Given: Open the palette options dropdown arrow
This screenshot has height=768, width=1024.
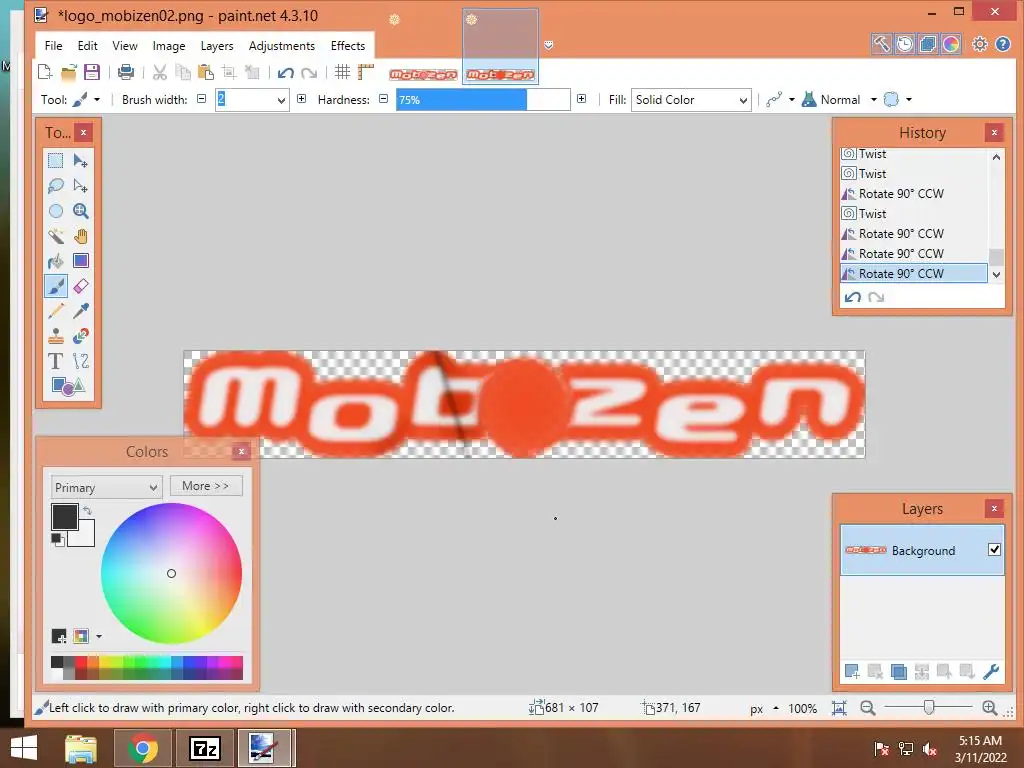Looking at the screenshot, I should point(99,636).
